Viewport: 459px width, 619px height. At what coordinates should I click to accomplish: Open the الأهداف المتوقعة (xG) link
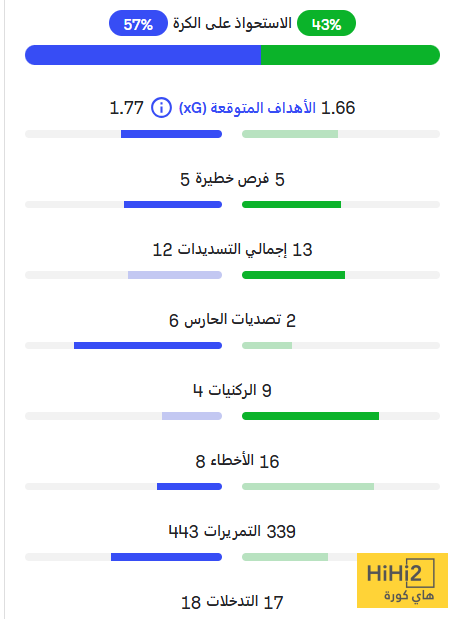[x=247, y=108]
